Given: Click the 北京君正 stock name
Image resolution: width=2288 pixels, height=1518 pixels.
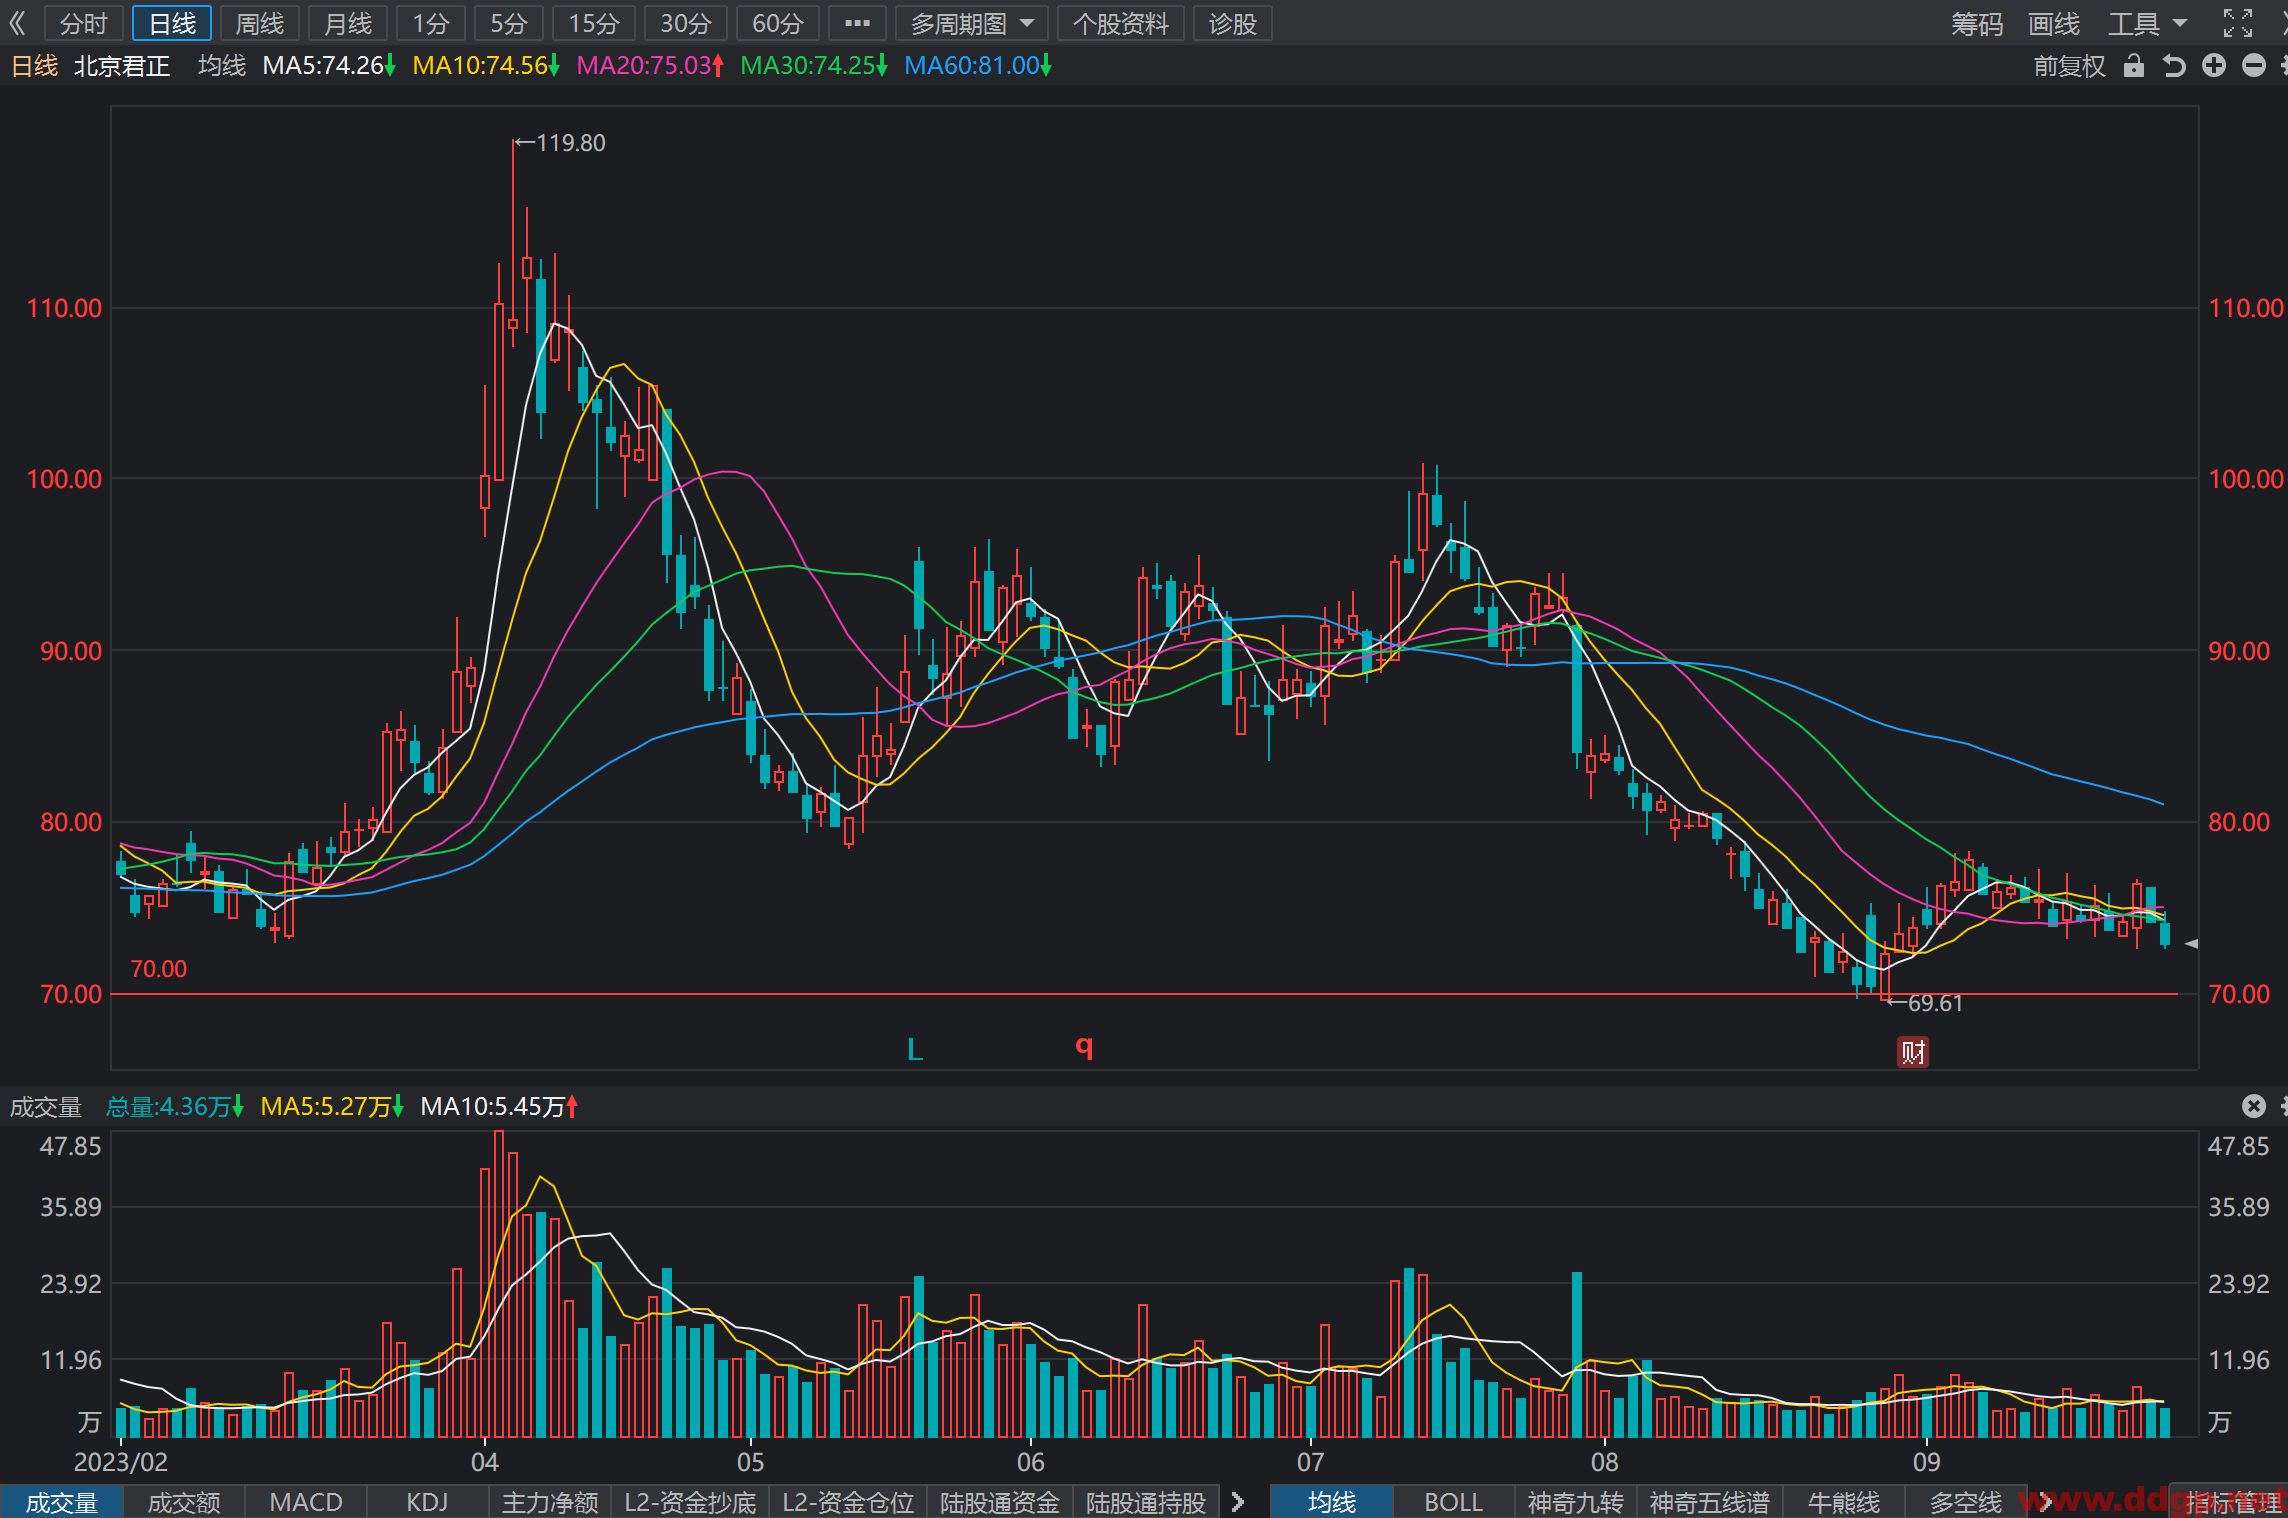Looking at the screenshot, I should (x=122, y=66).
